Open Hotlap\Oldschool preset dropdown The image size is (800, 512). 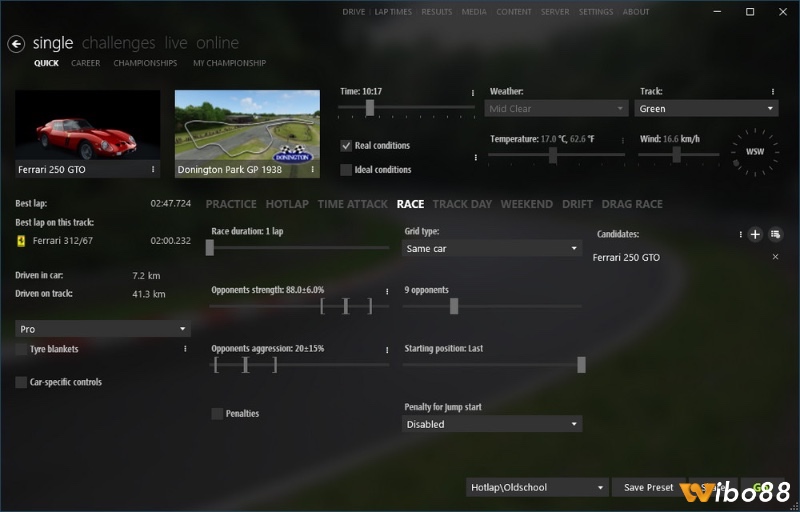(x=537, y=488)
